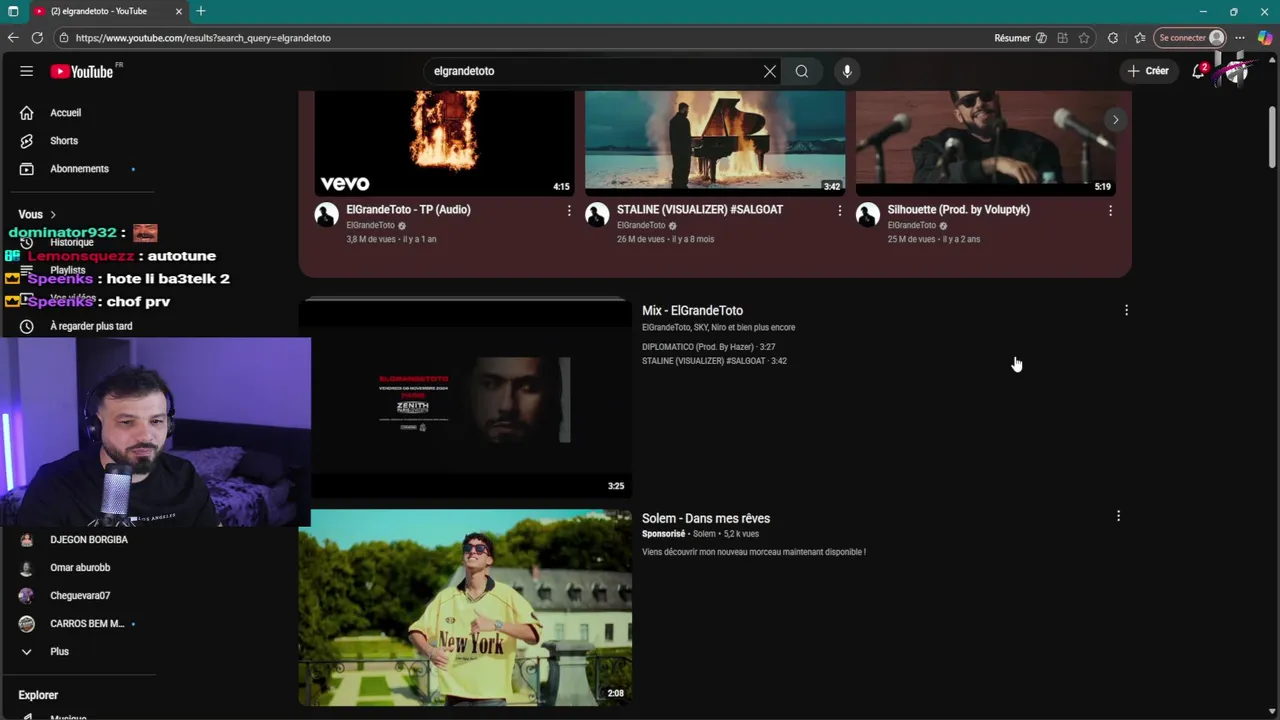Open options for Silhouette video
1280x720 pixels.
pyautogui.click(x=1110, y=211)
